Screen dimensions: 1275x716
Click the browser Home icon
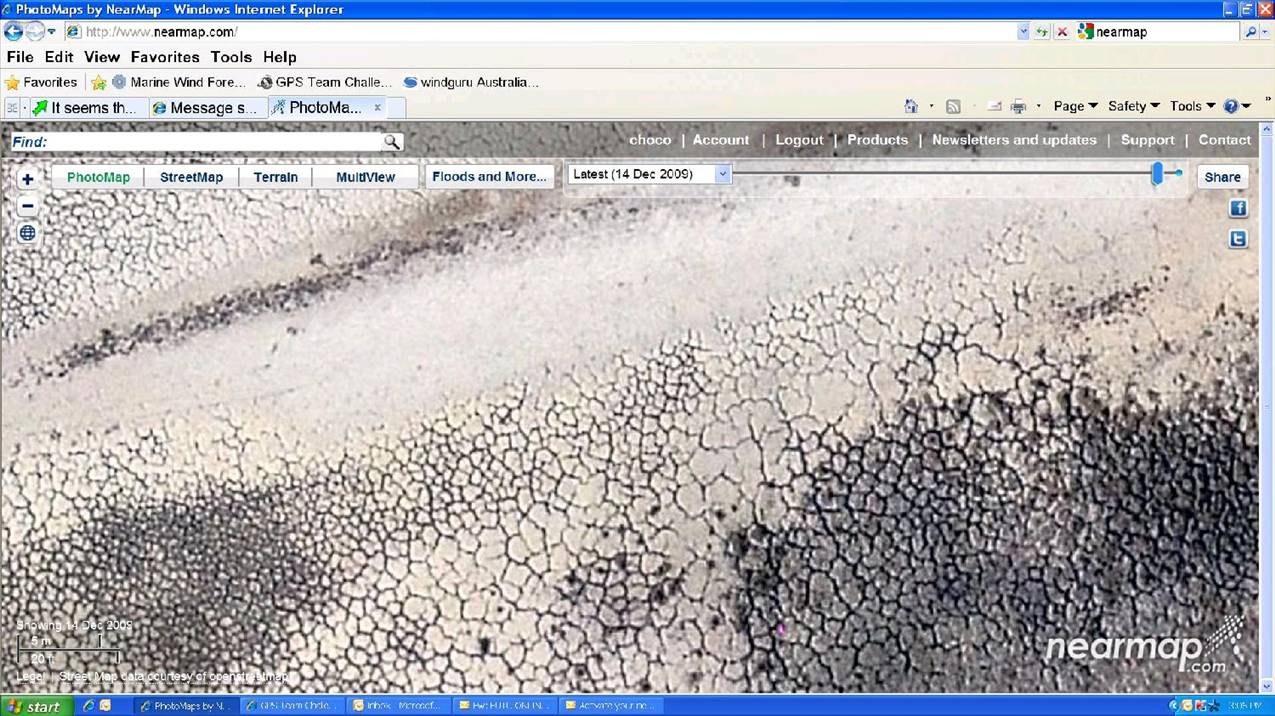click(910, 106)
